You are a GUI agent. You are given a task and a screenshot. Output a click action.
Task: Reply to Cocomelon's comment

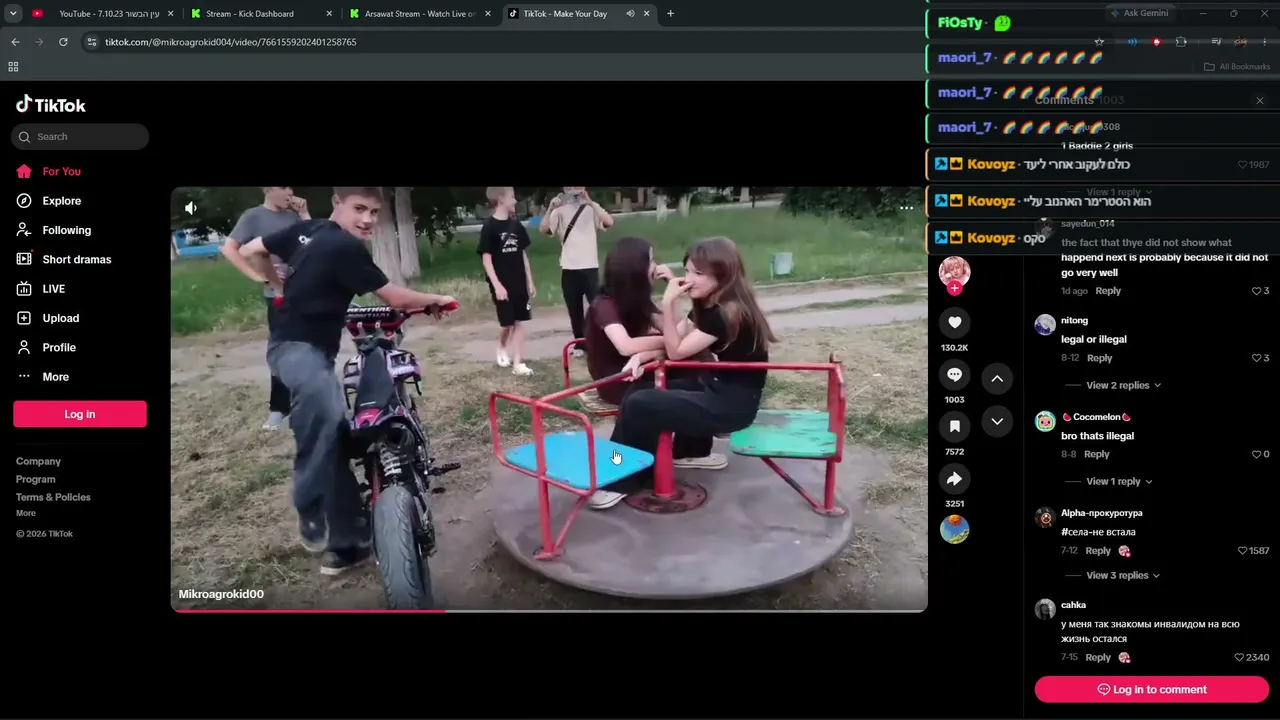click(x=1096, y=454)
